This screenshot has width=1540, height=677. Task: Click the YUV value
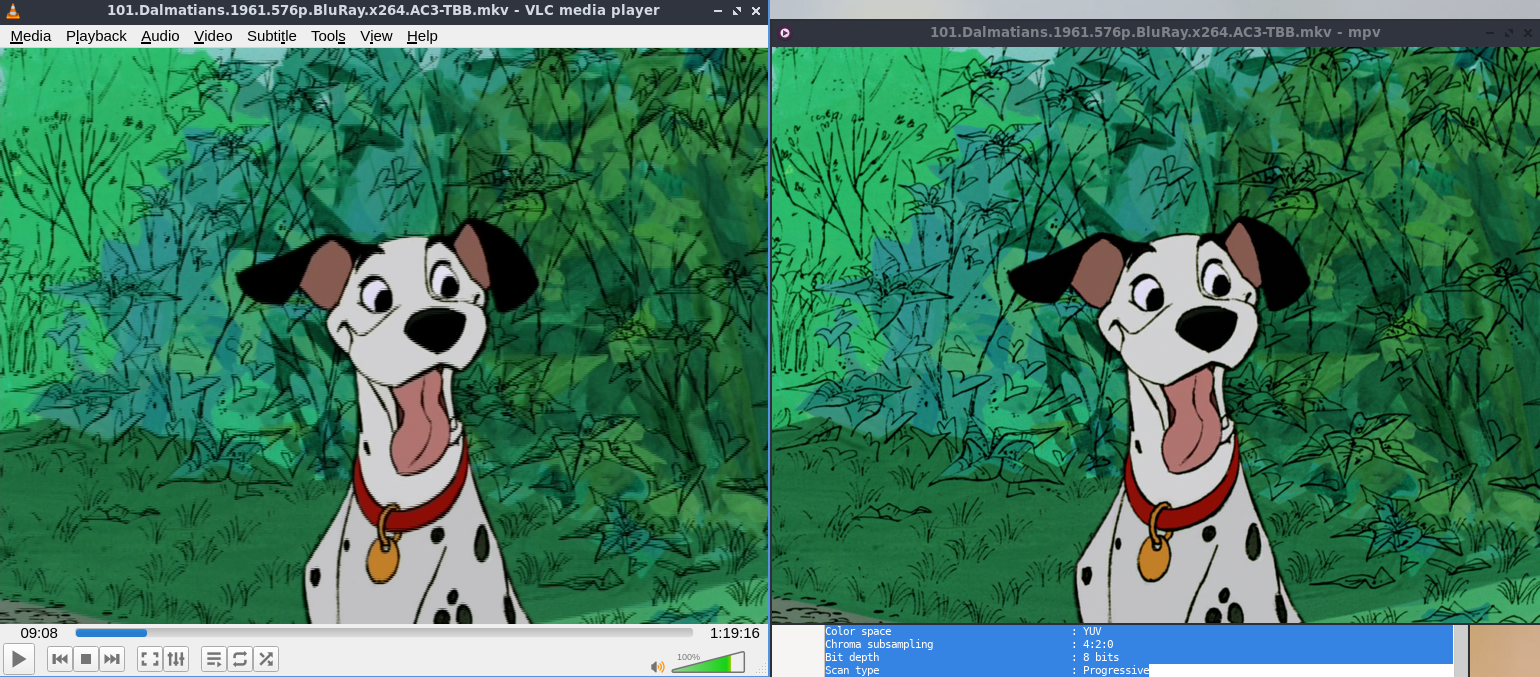pos(1092,632)
